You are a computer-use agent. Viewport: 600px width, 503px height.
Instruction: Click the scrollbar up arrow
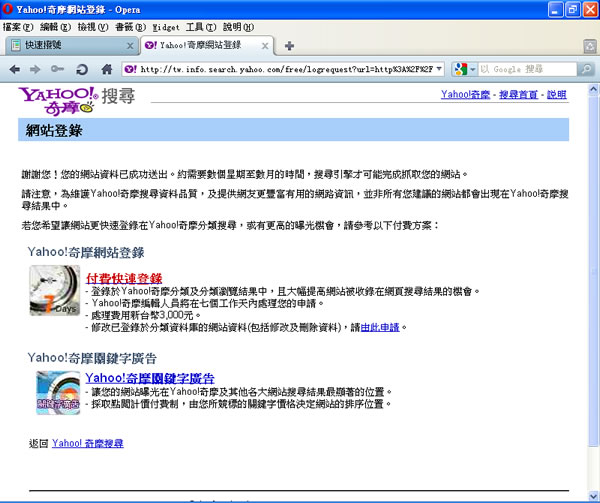[x=593, y=90]
